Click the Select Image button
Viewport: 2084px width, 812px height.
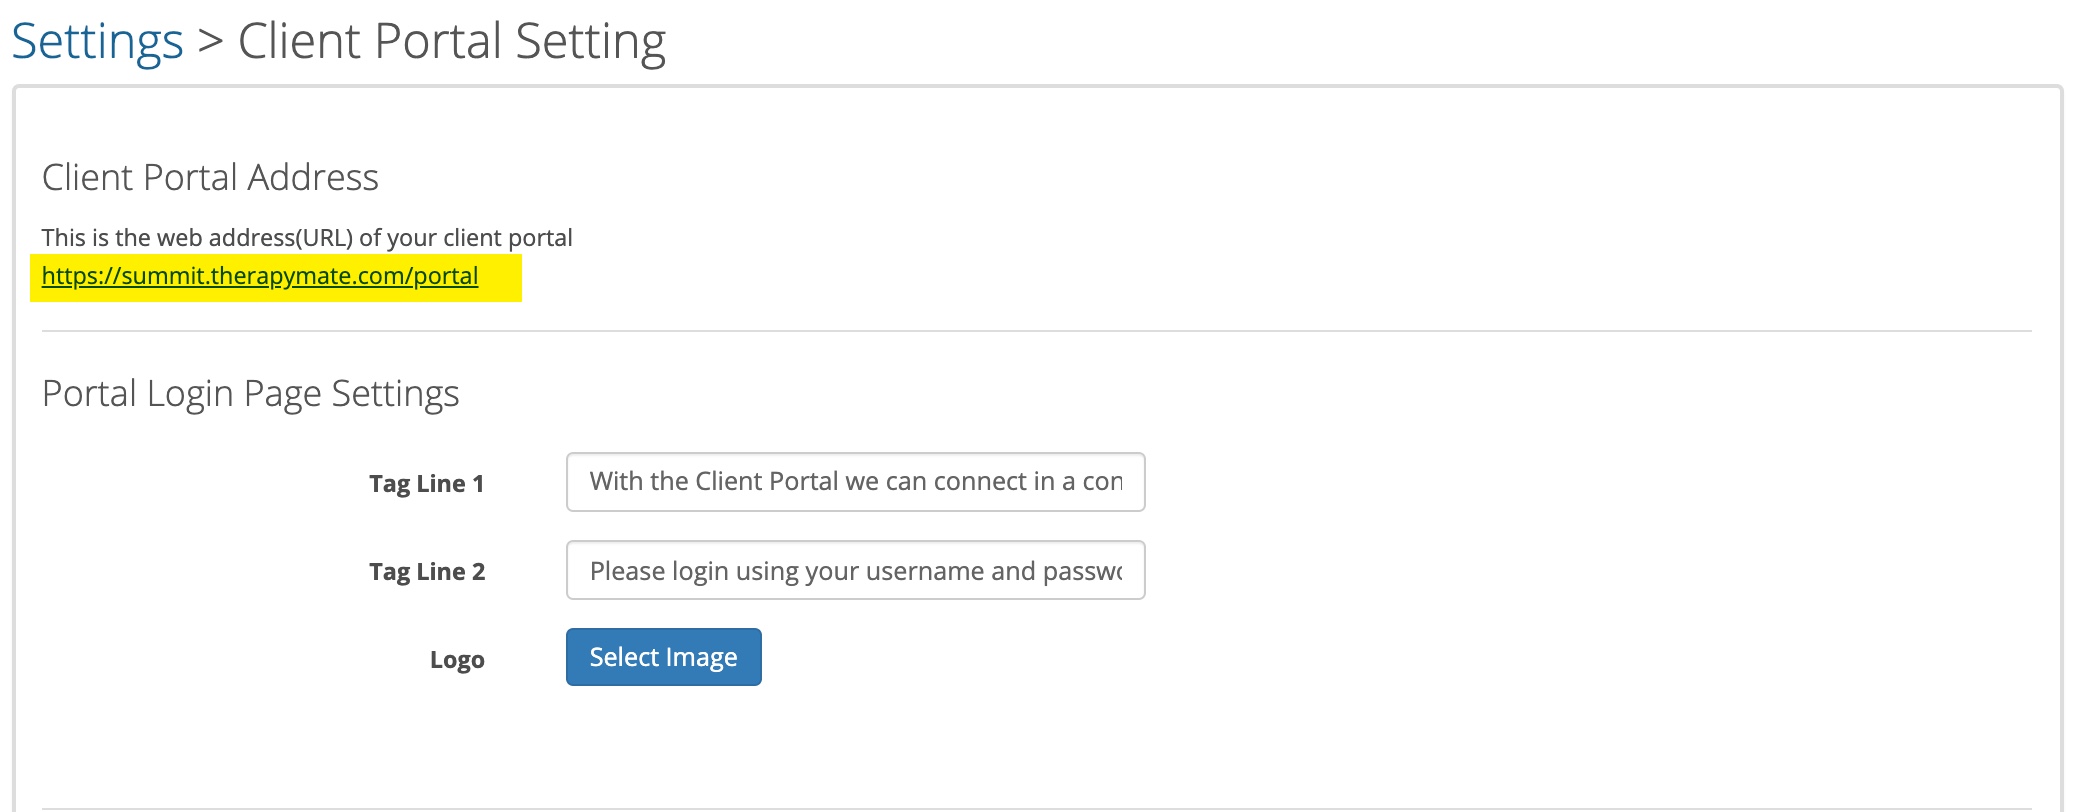coord(663,657)
